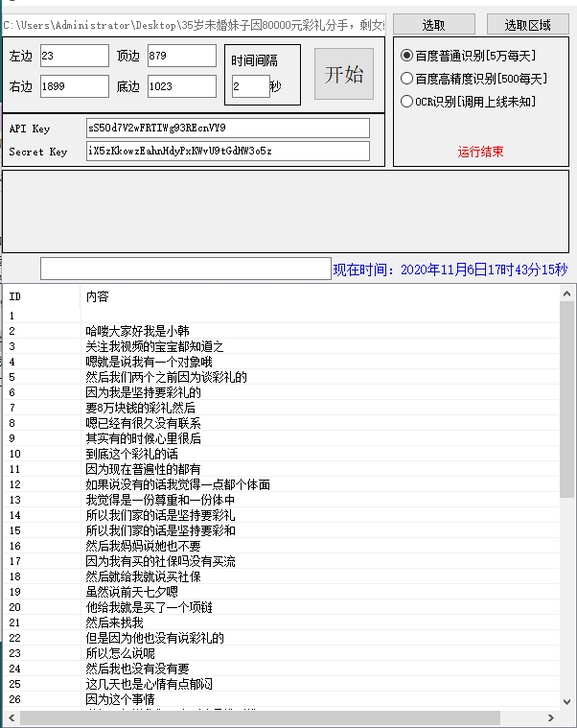The image size is (577, 728).
Task: Click into the Secret Key field
Action: 228,151
